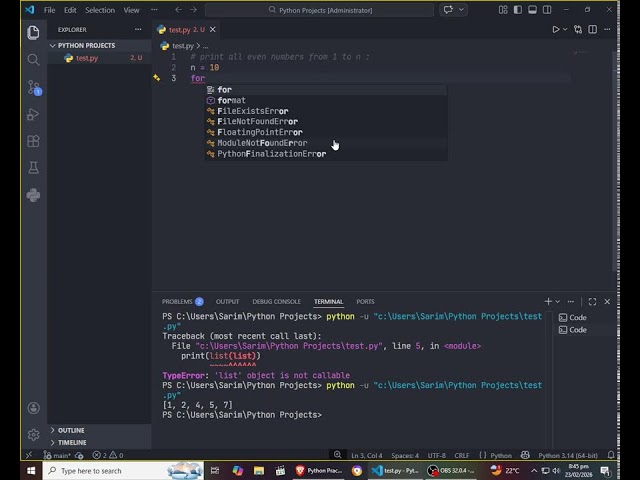Open errors and warnings status counter
The width and height of the screenshot is (640, 480).
click(x=108, y=455)
